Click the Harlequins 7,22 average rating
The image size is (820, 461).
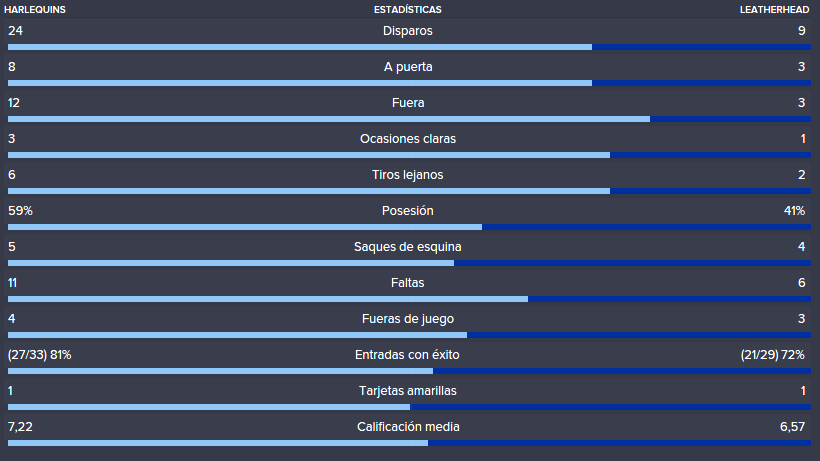pyautogui.click(x=20, y=427)
